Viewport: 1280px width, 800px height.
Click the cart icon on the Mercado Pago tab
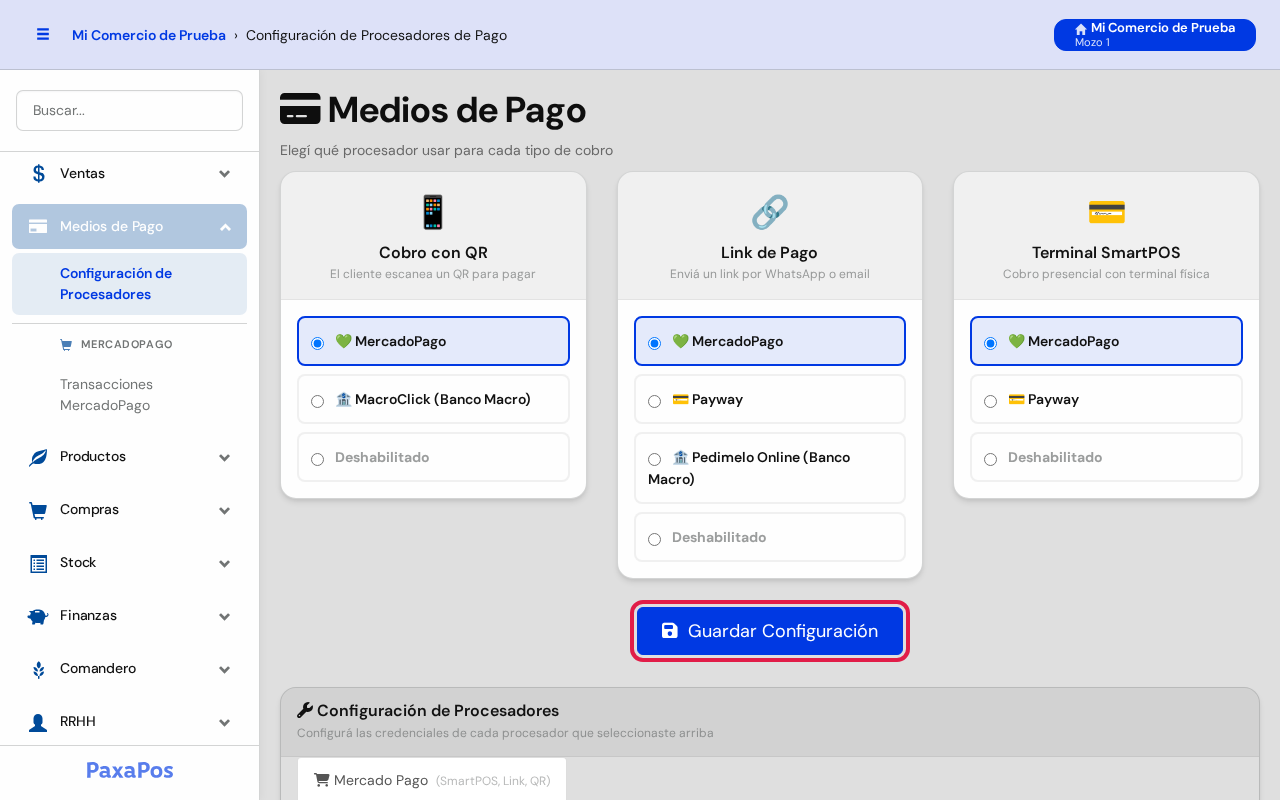coord(322,779)
